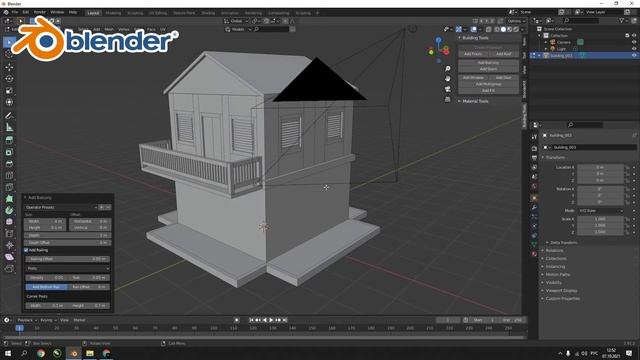Expand the Relations section
The width and height of the screenshot is (640, 360).
pyautogui.click(x=554, y=251)
